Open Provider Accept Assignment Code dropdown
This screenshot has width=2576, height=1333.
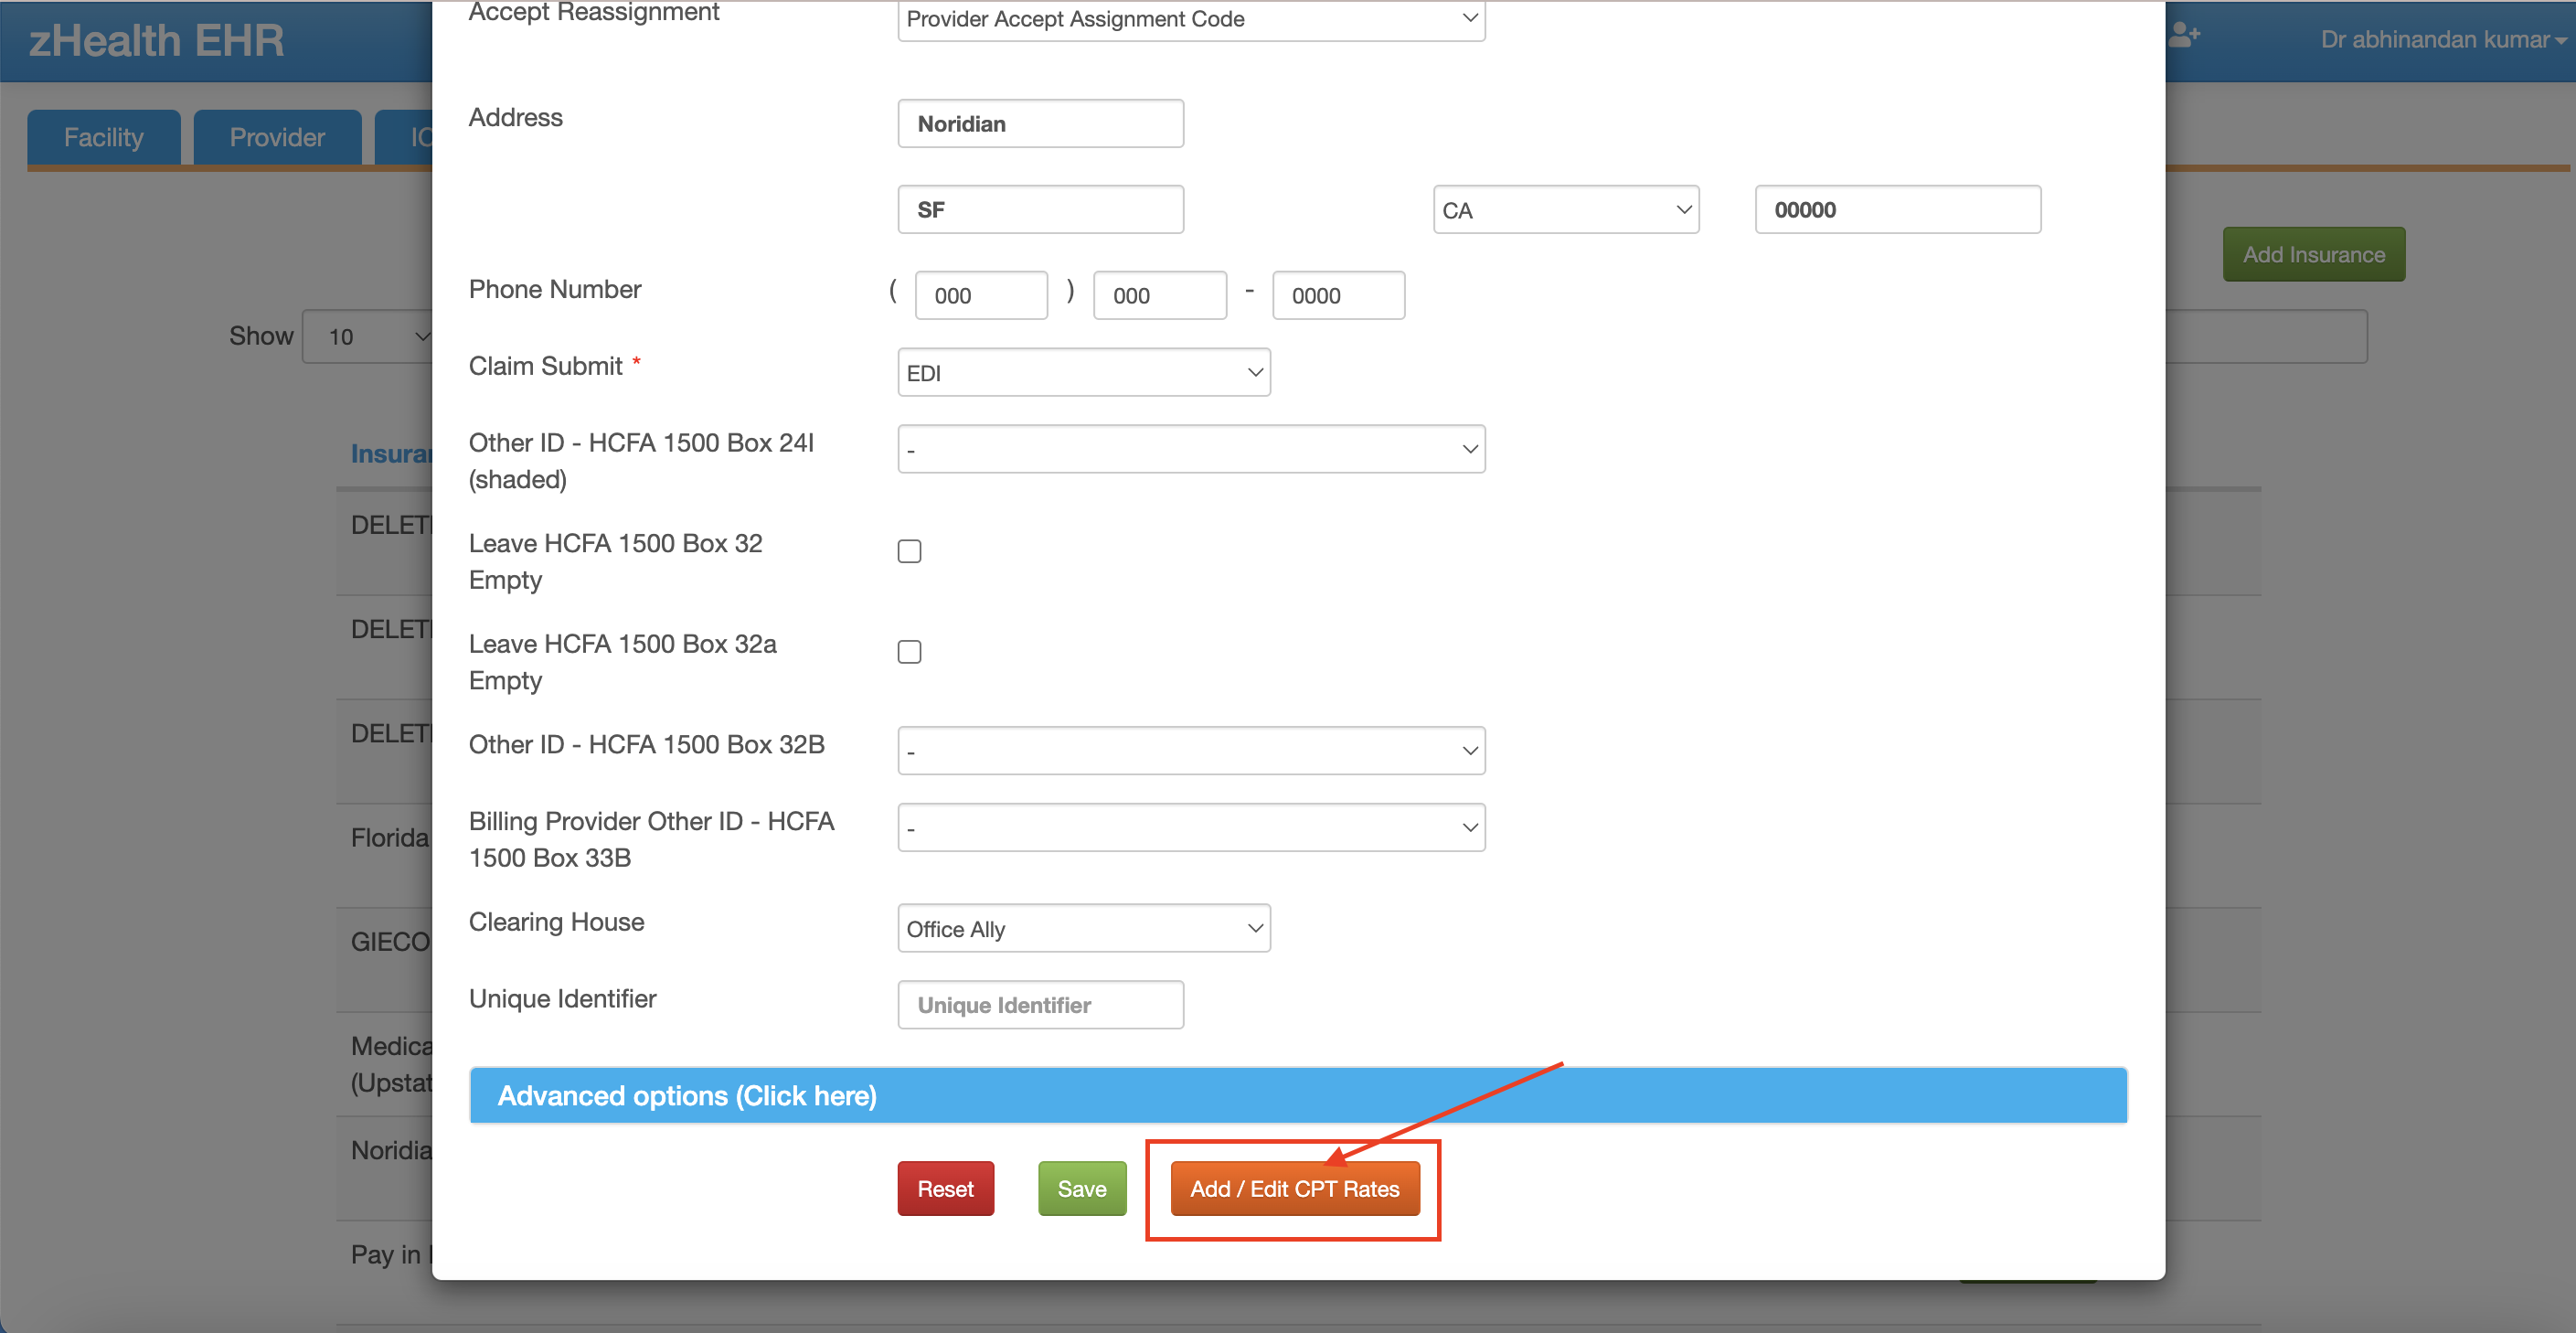click(1191, 19)
